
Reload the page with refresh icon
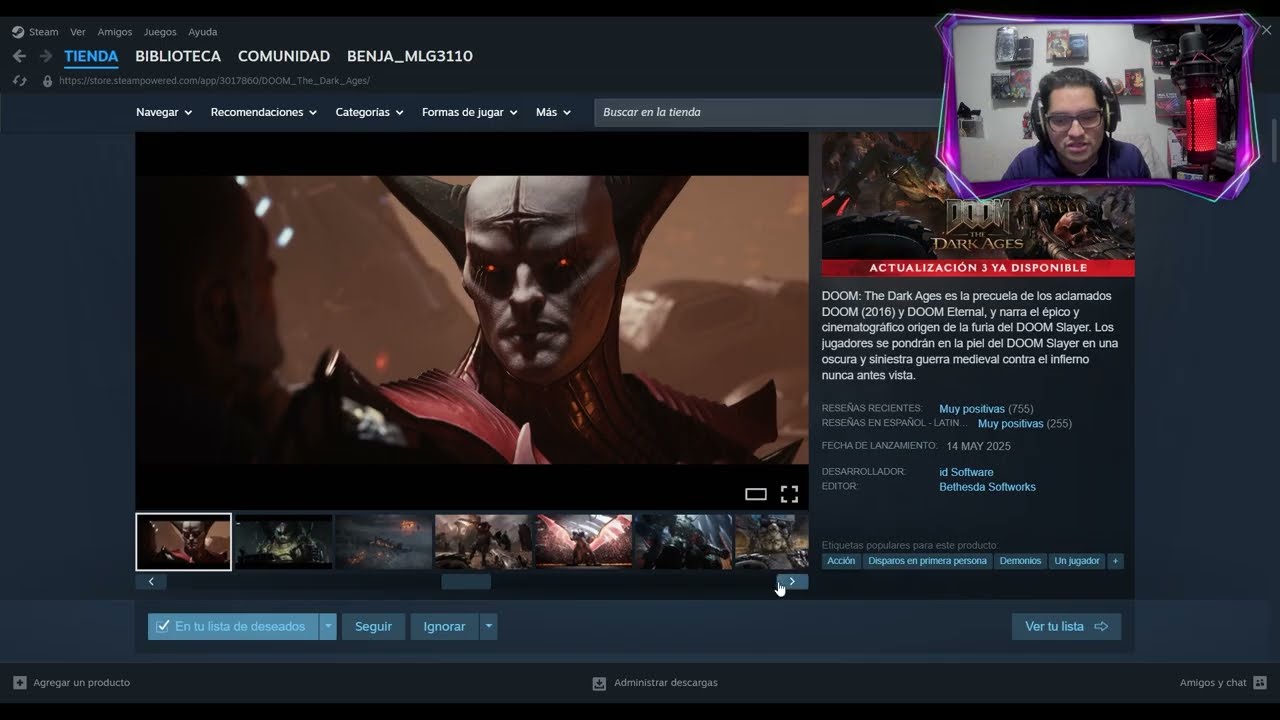point(19,81)
